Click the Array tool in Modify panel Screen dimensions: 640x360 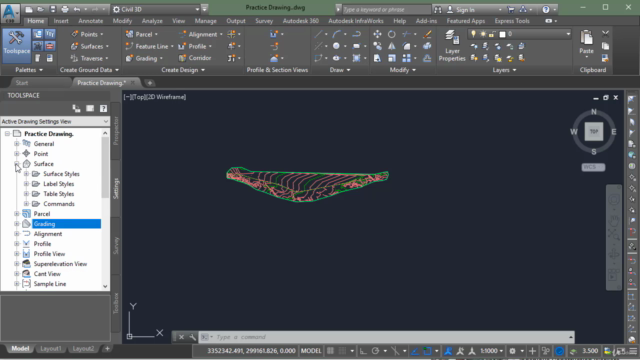coord(407,58)
